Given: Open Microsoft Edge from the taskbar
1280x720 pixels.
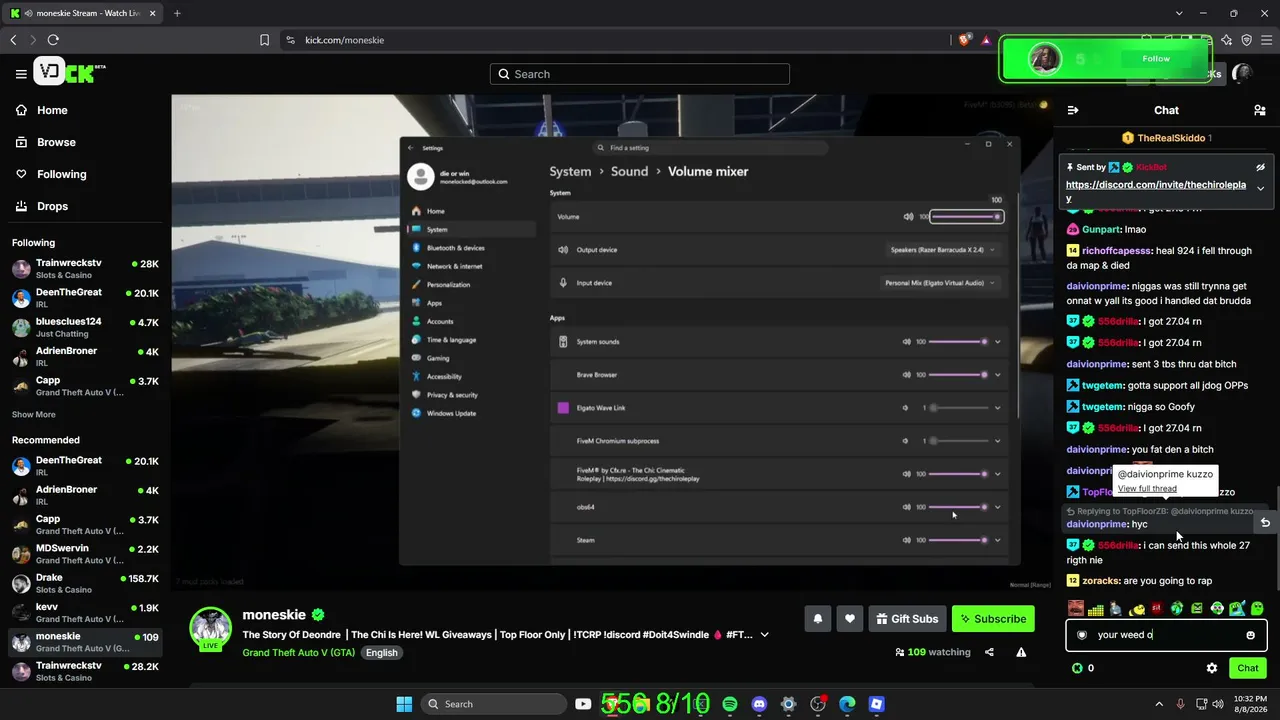Looking at the screenshot, I should click(847, 704).
